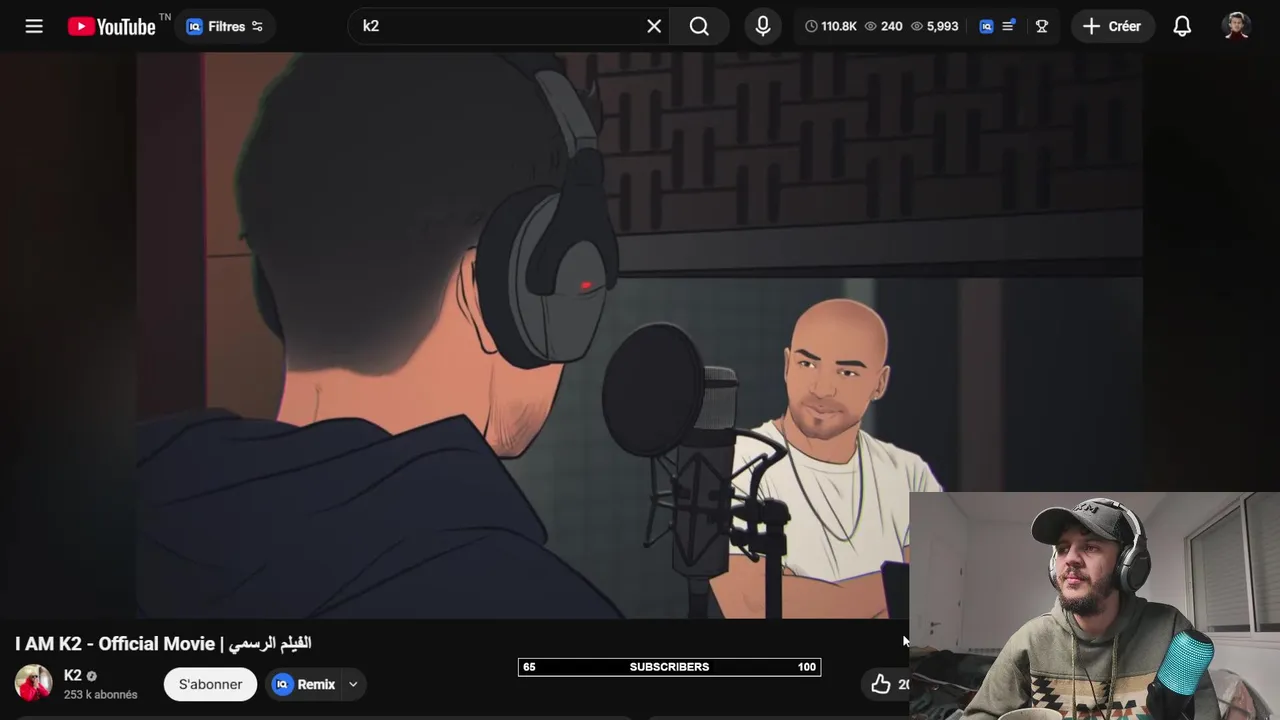Click the K2 verified badge
Viewport: 1280px width, 720px height.
pos(92,676)
